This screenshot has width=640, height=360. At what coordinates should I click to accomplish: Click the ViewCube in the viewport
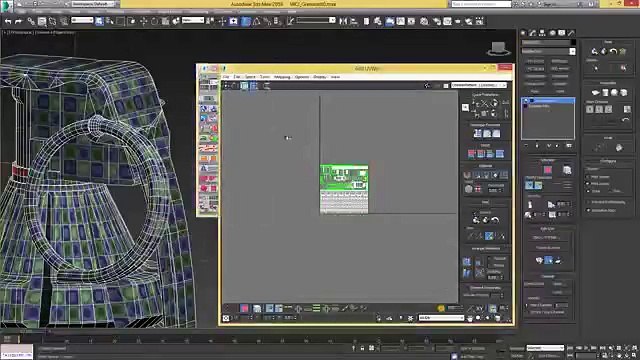coord(498,49)
